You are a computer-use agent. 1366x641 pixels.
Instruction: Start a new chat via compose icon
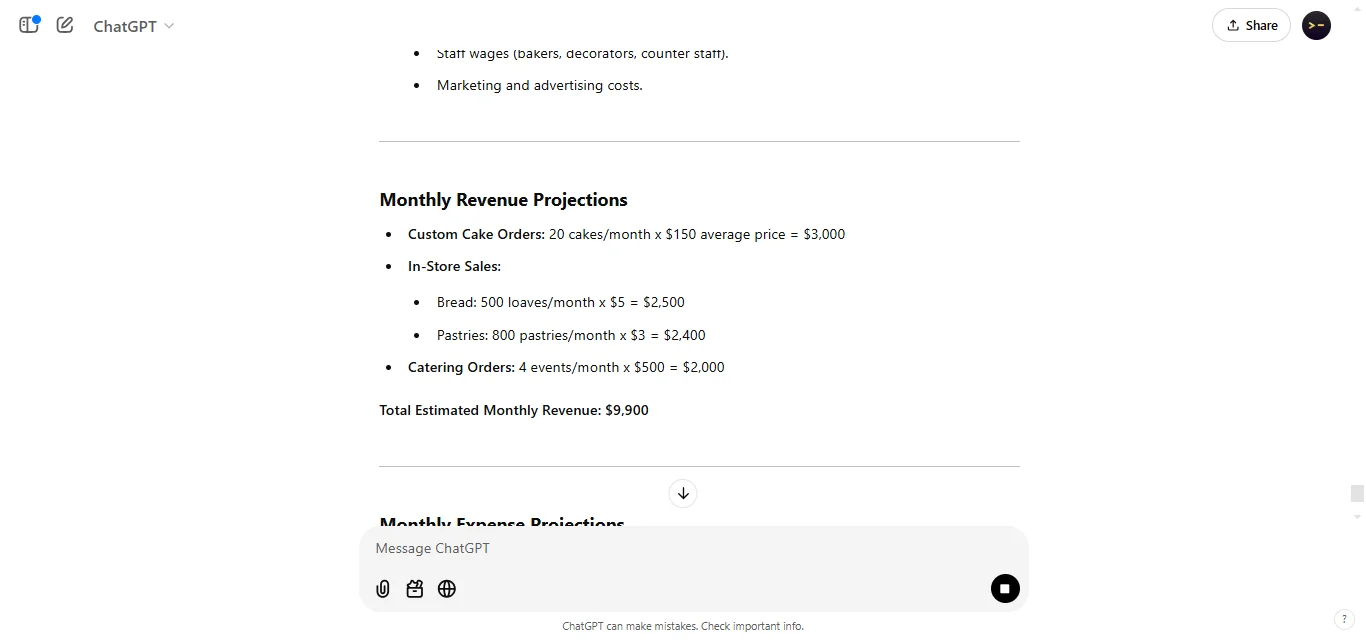point(64,25)
